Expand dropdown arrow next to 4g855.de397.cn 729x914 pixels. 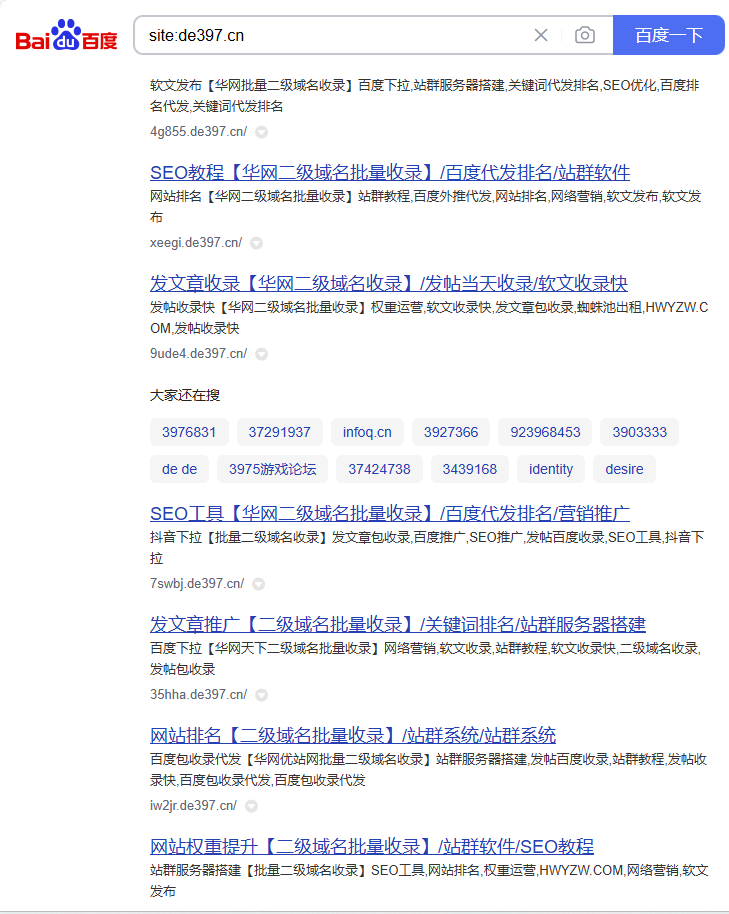(262, 132)
